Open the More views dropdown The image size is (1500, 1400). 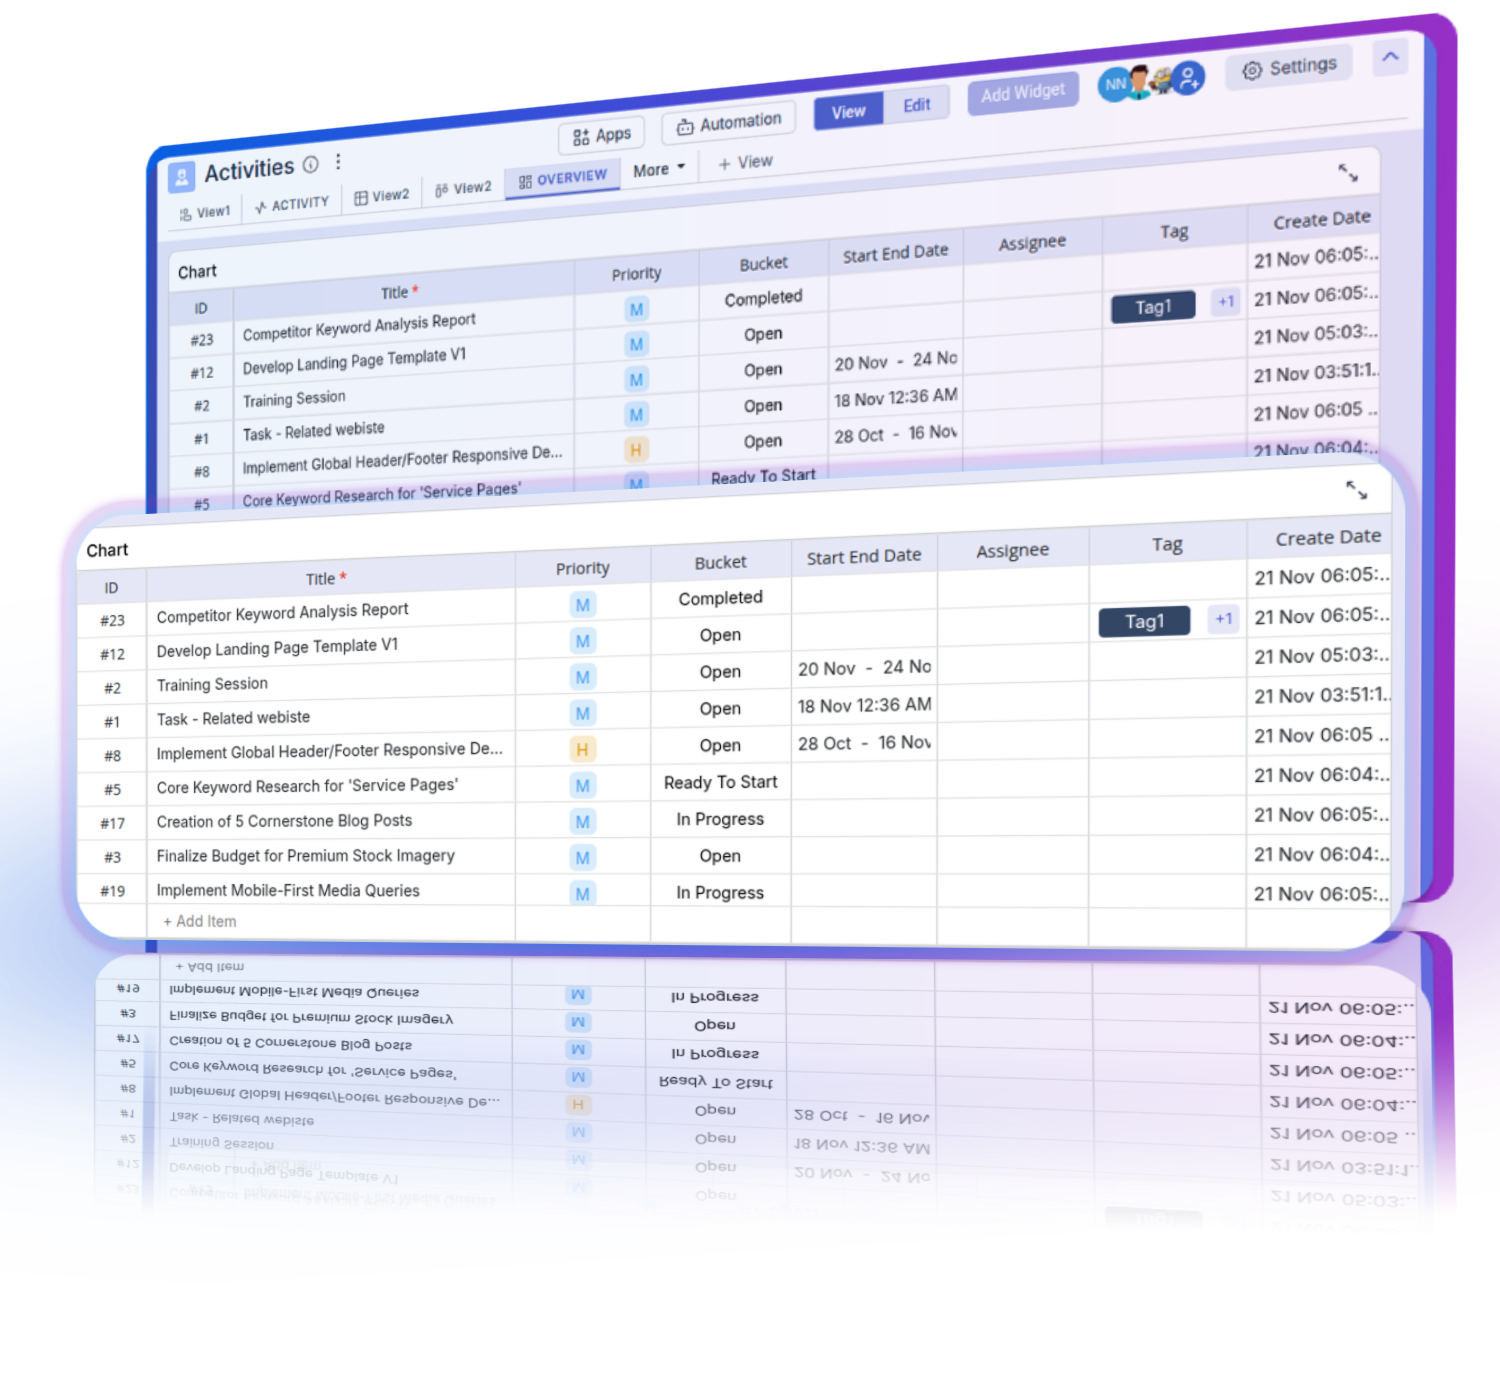click(x=659, y=170)
